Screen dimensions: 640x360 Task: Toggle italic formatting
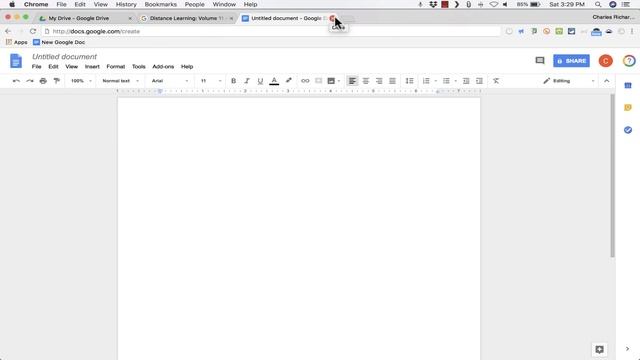click(247, 81)
